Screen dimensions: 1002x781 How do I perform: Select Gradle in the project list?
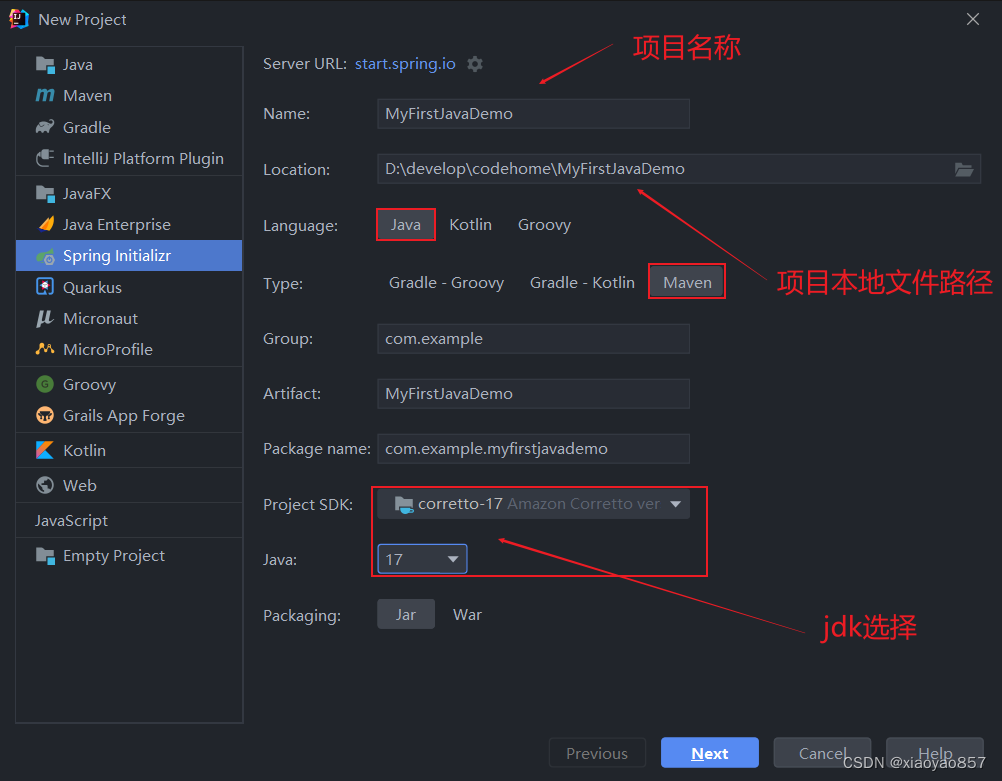click(129, 127)
